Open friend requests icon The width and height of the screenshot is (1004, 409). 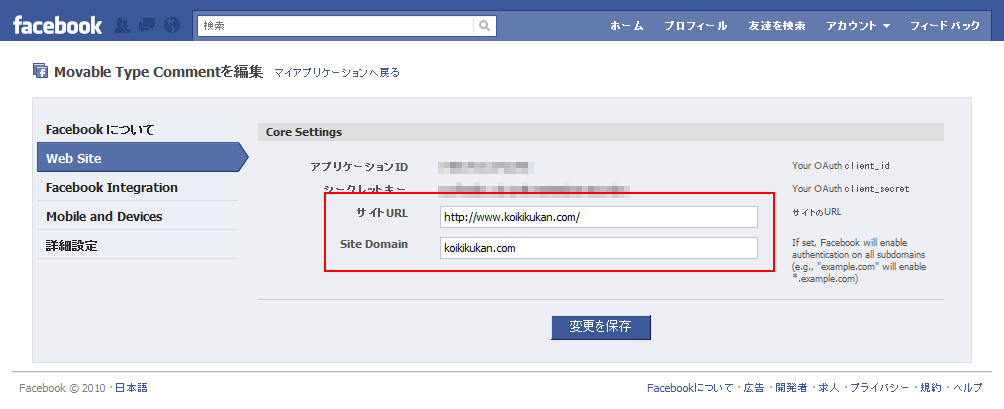(x=122, y=26)
